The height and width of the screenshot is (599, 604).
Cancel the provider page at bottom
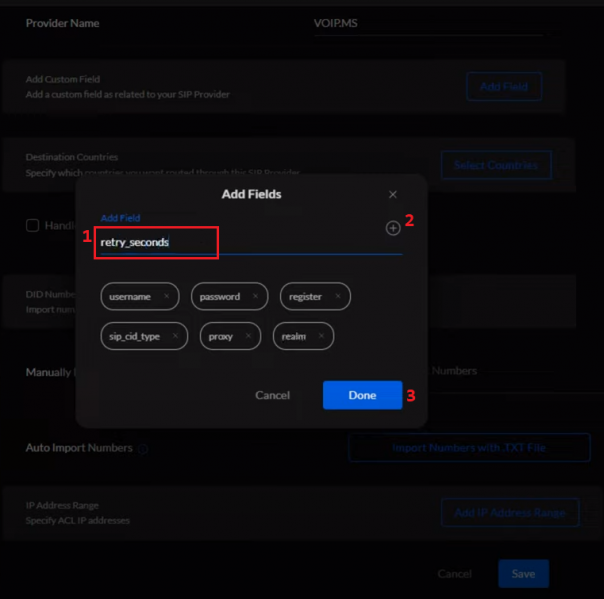point(455,574)
